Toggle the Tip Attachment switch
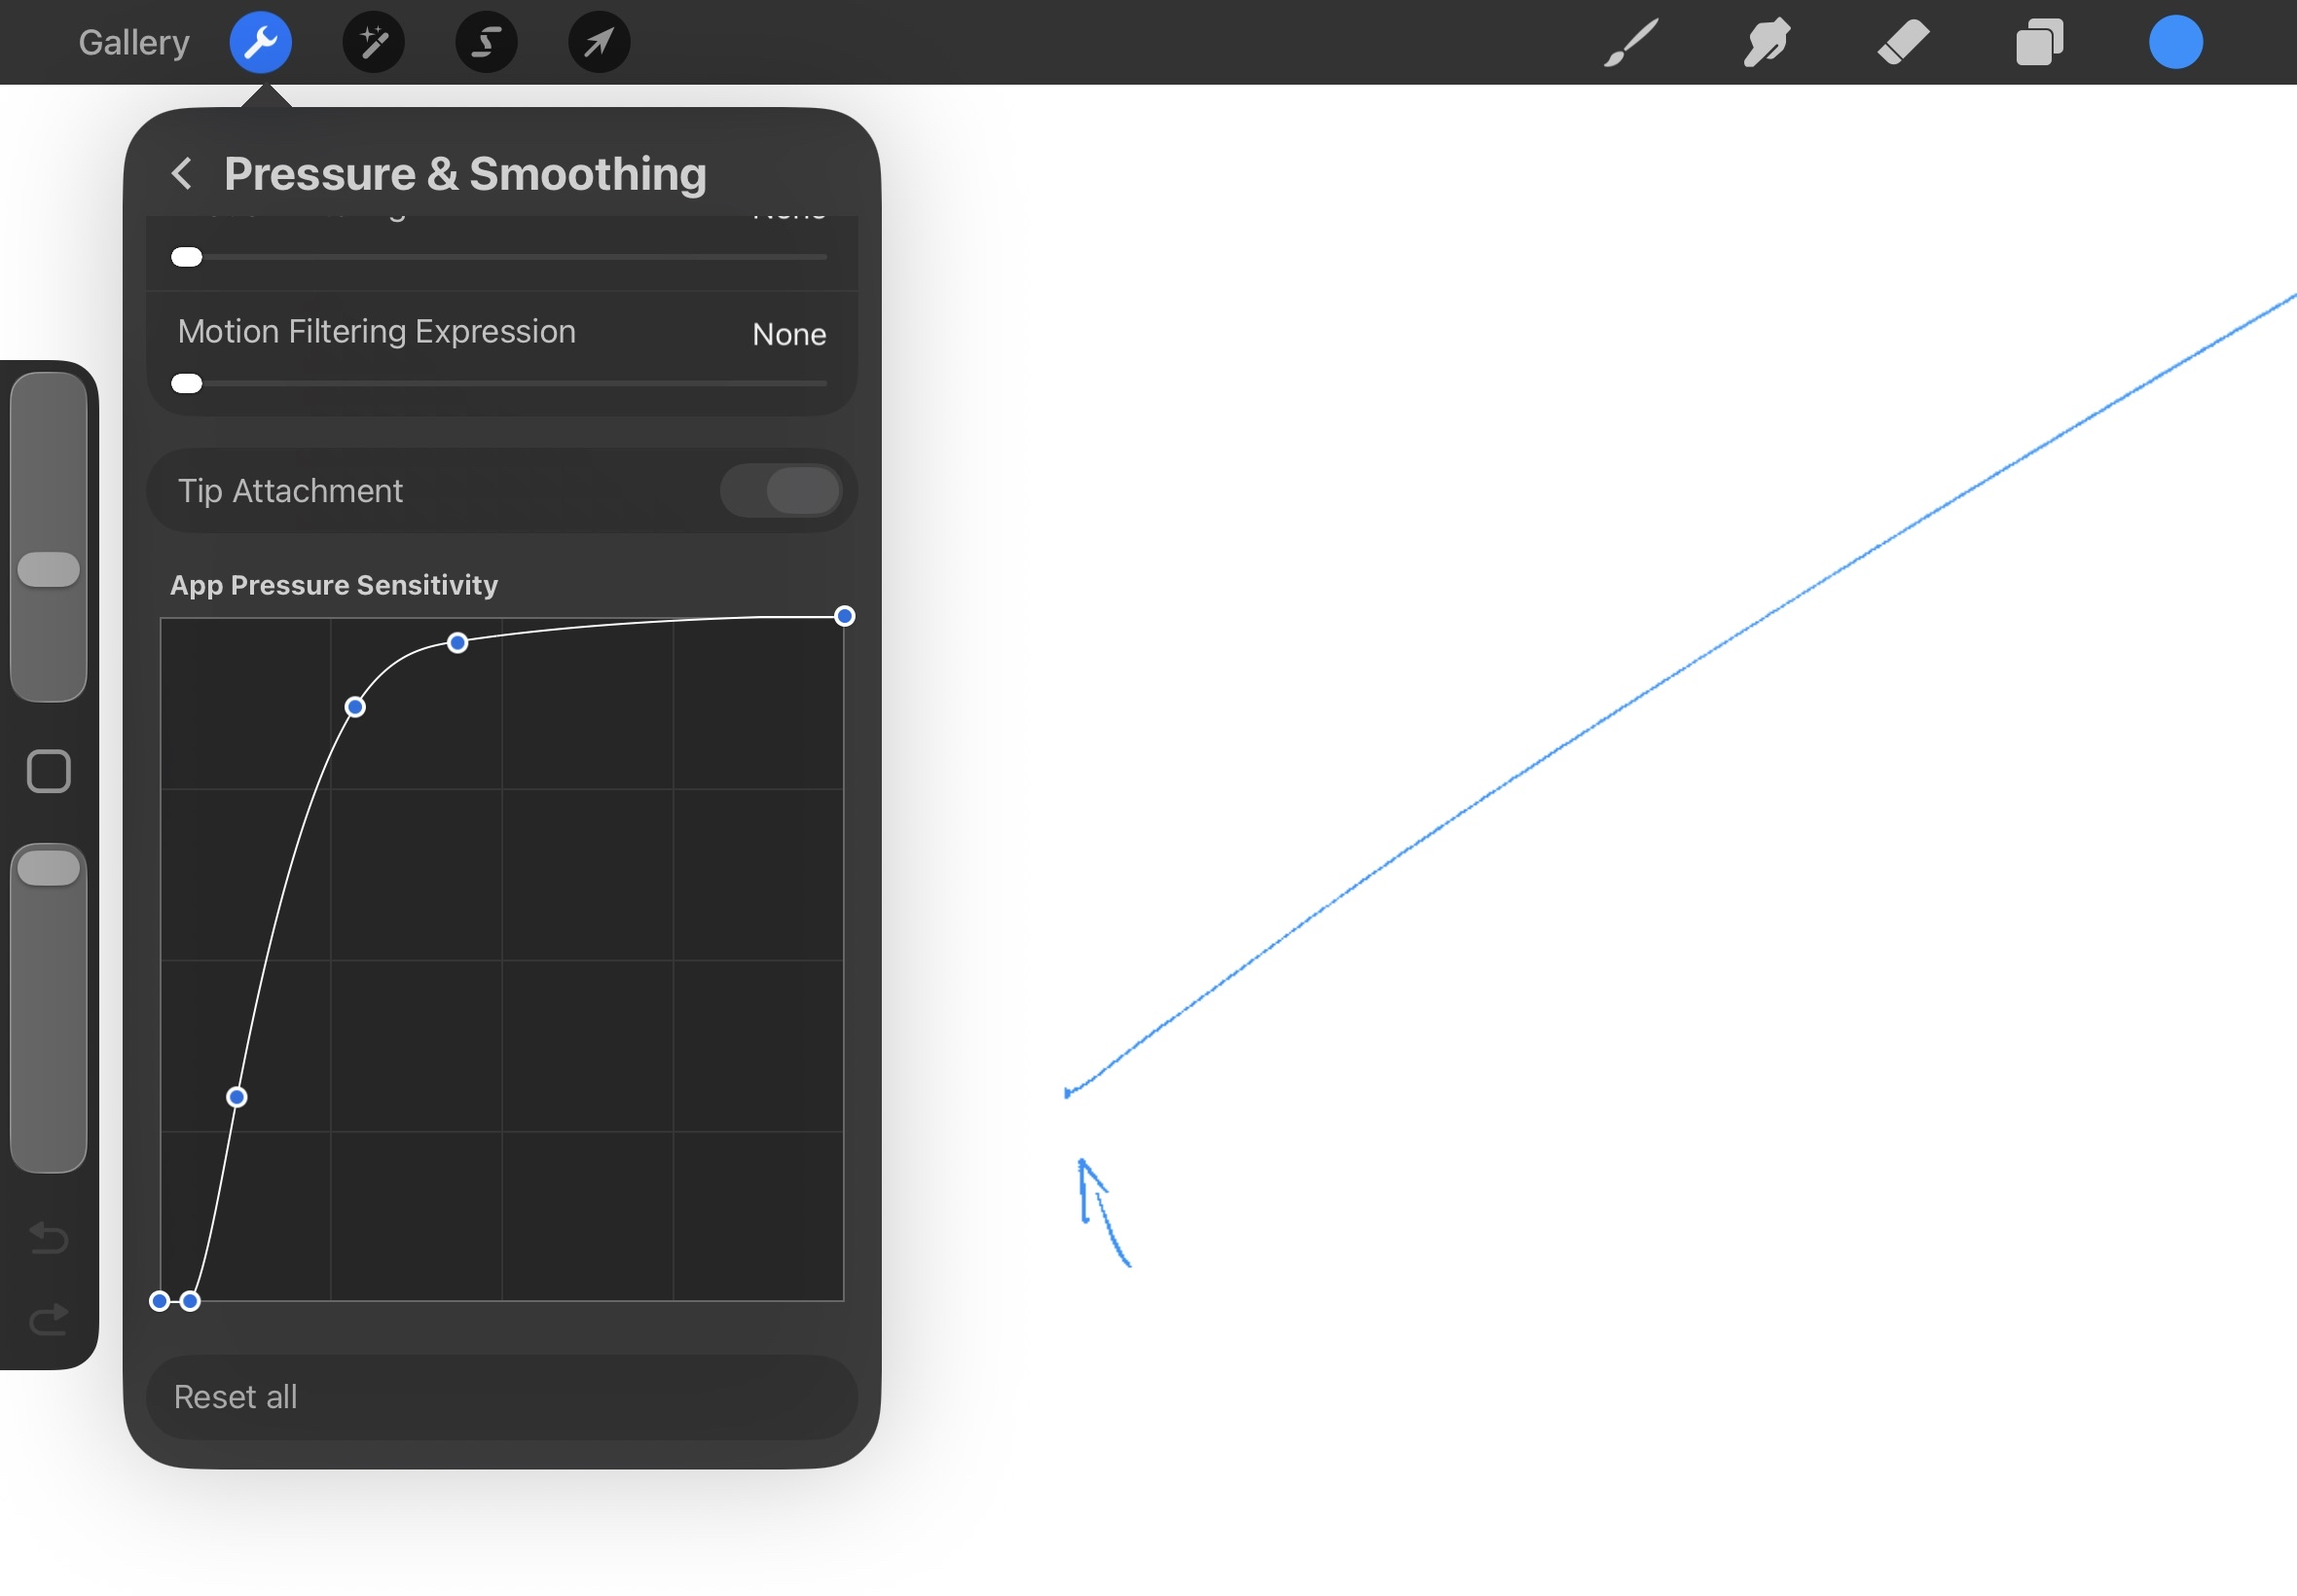This screenshot has height=1596, width=2297. click(781, 491)
